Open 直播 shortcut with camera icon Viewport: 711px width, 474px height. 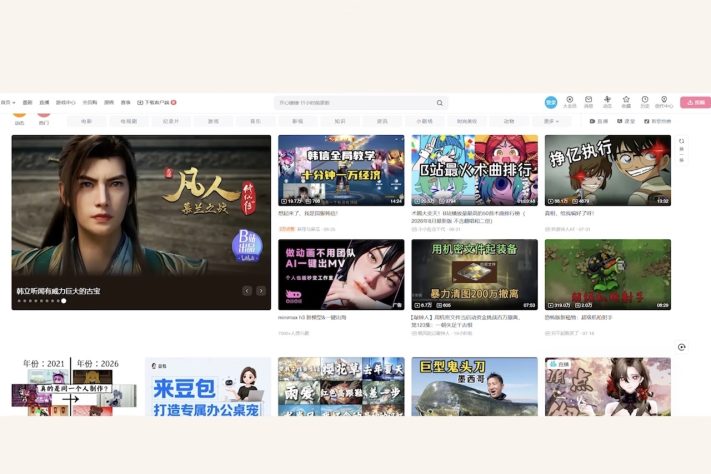click(599, 121)
